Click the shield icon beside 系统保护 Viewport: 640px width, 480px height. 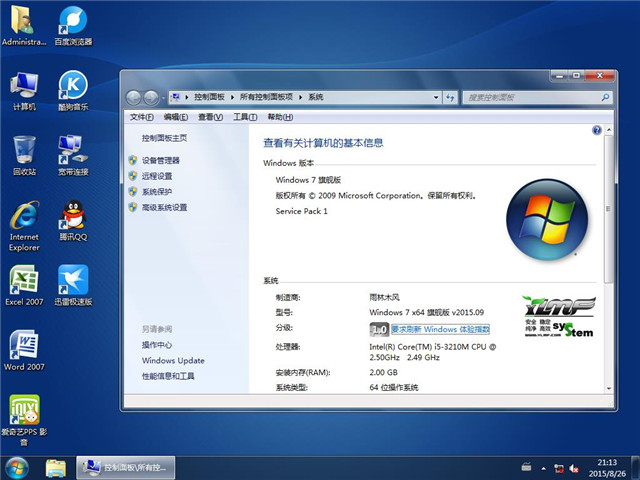pyautogui.click(x=133, y=191)
